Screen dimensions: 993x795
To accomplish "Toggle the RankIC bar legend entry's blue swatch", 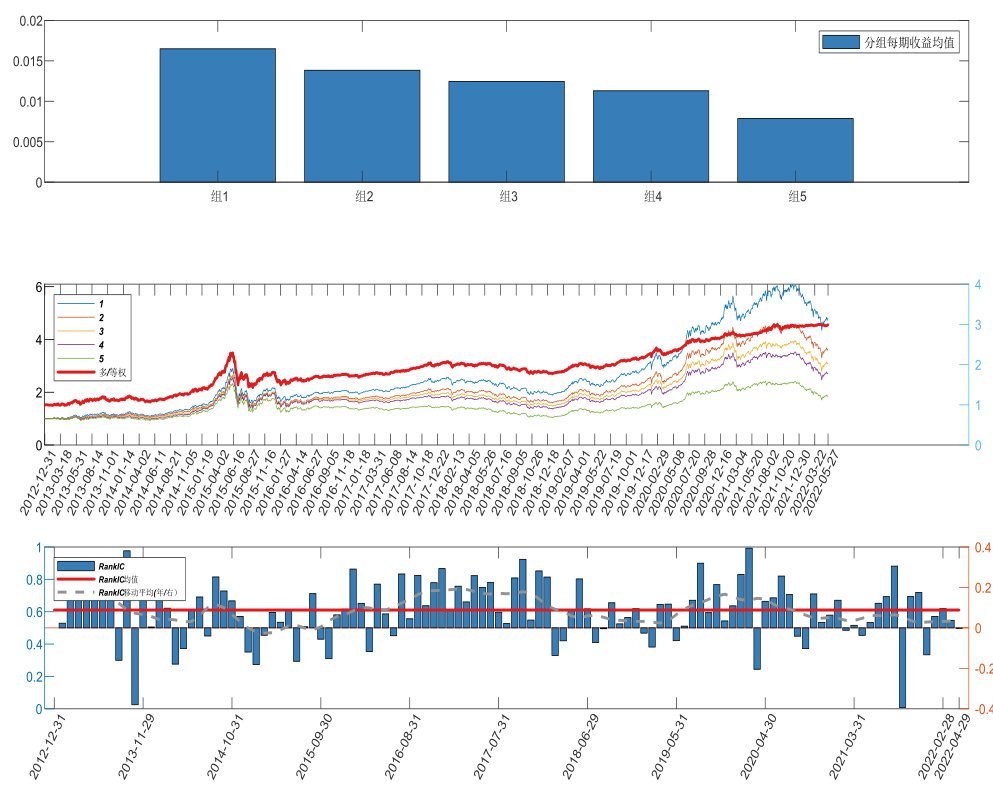I will pos(76,566).
